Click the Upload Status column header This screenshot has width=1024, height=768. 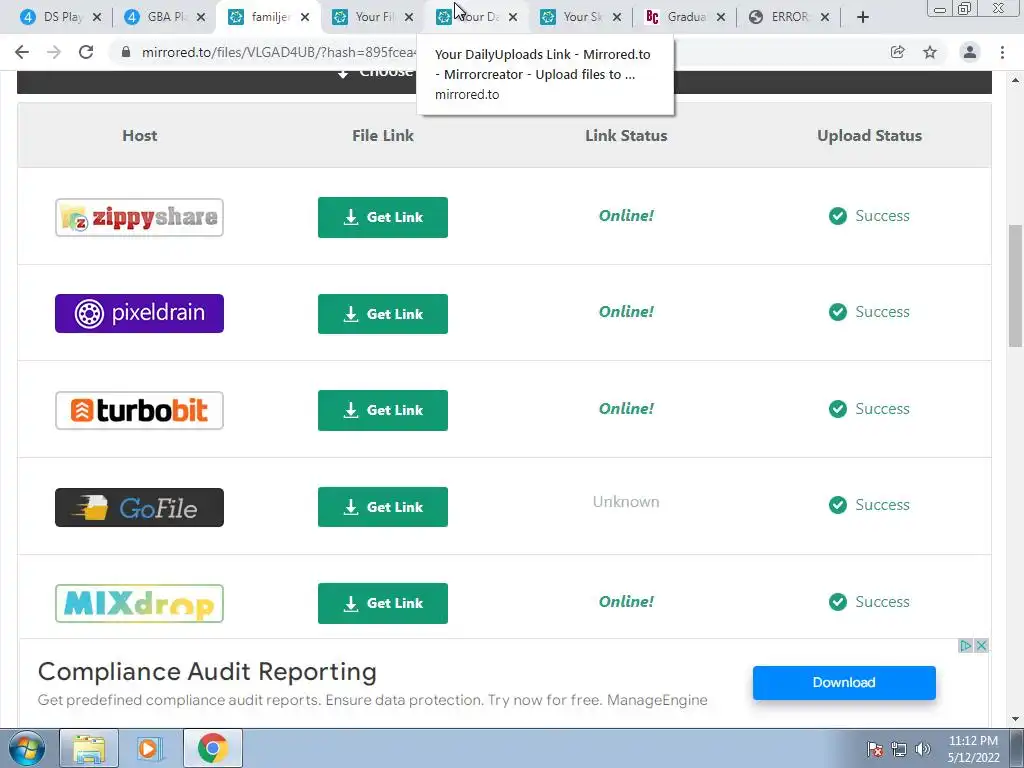pos(870,135)
